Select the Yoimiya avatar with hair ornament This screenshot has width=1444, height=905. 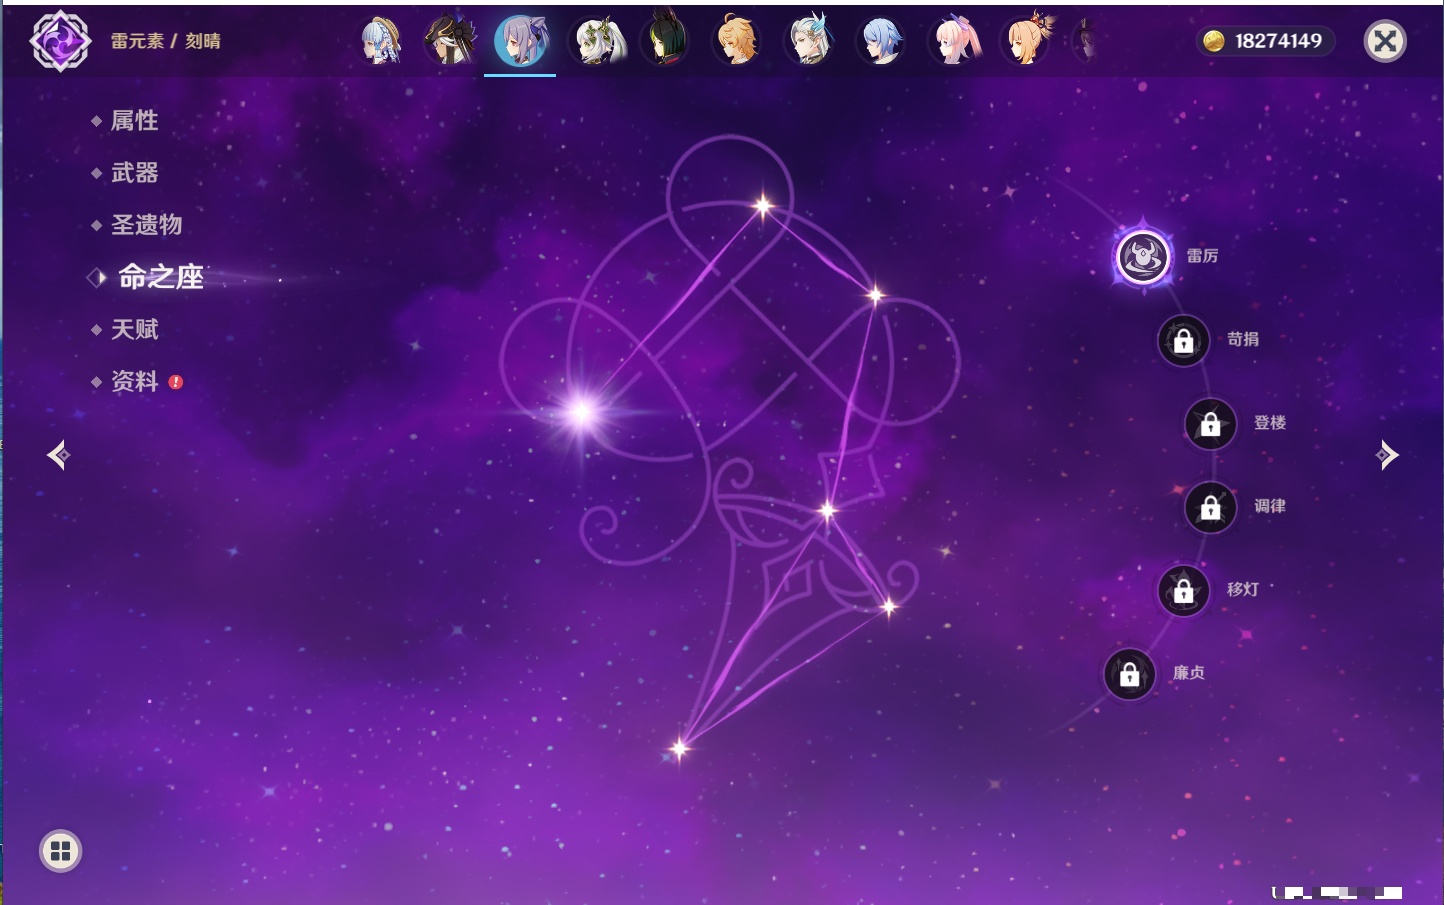coord(1027,40)
